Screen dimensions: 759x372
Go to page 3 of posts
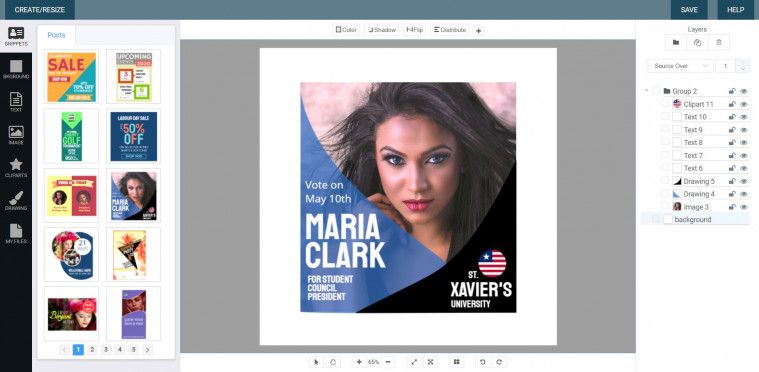(x=106, y=349)
